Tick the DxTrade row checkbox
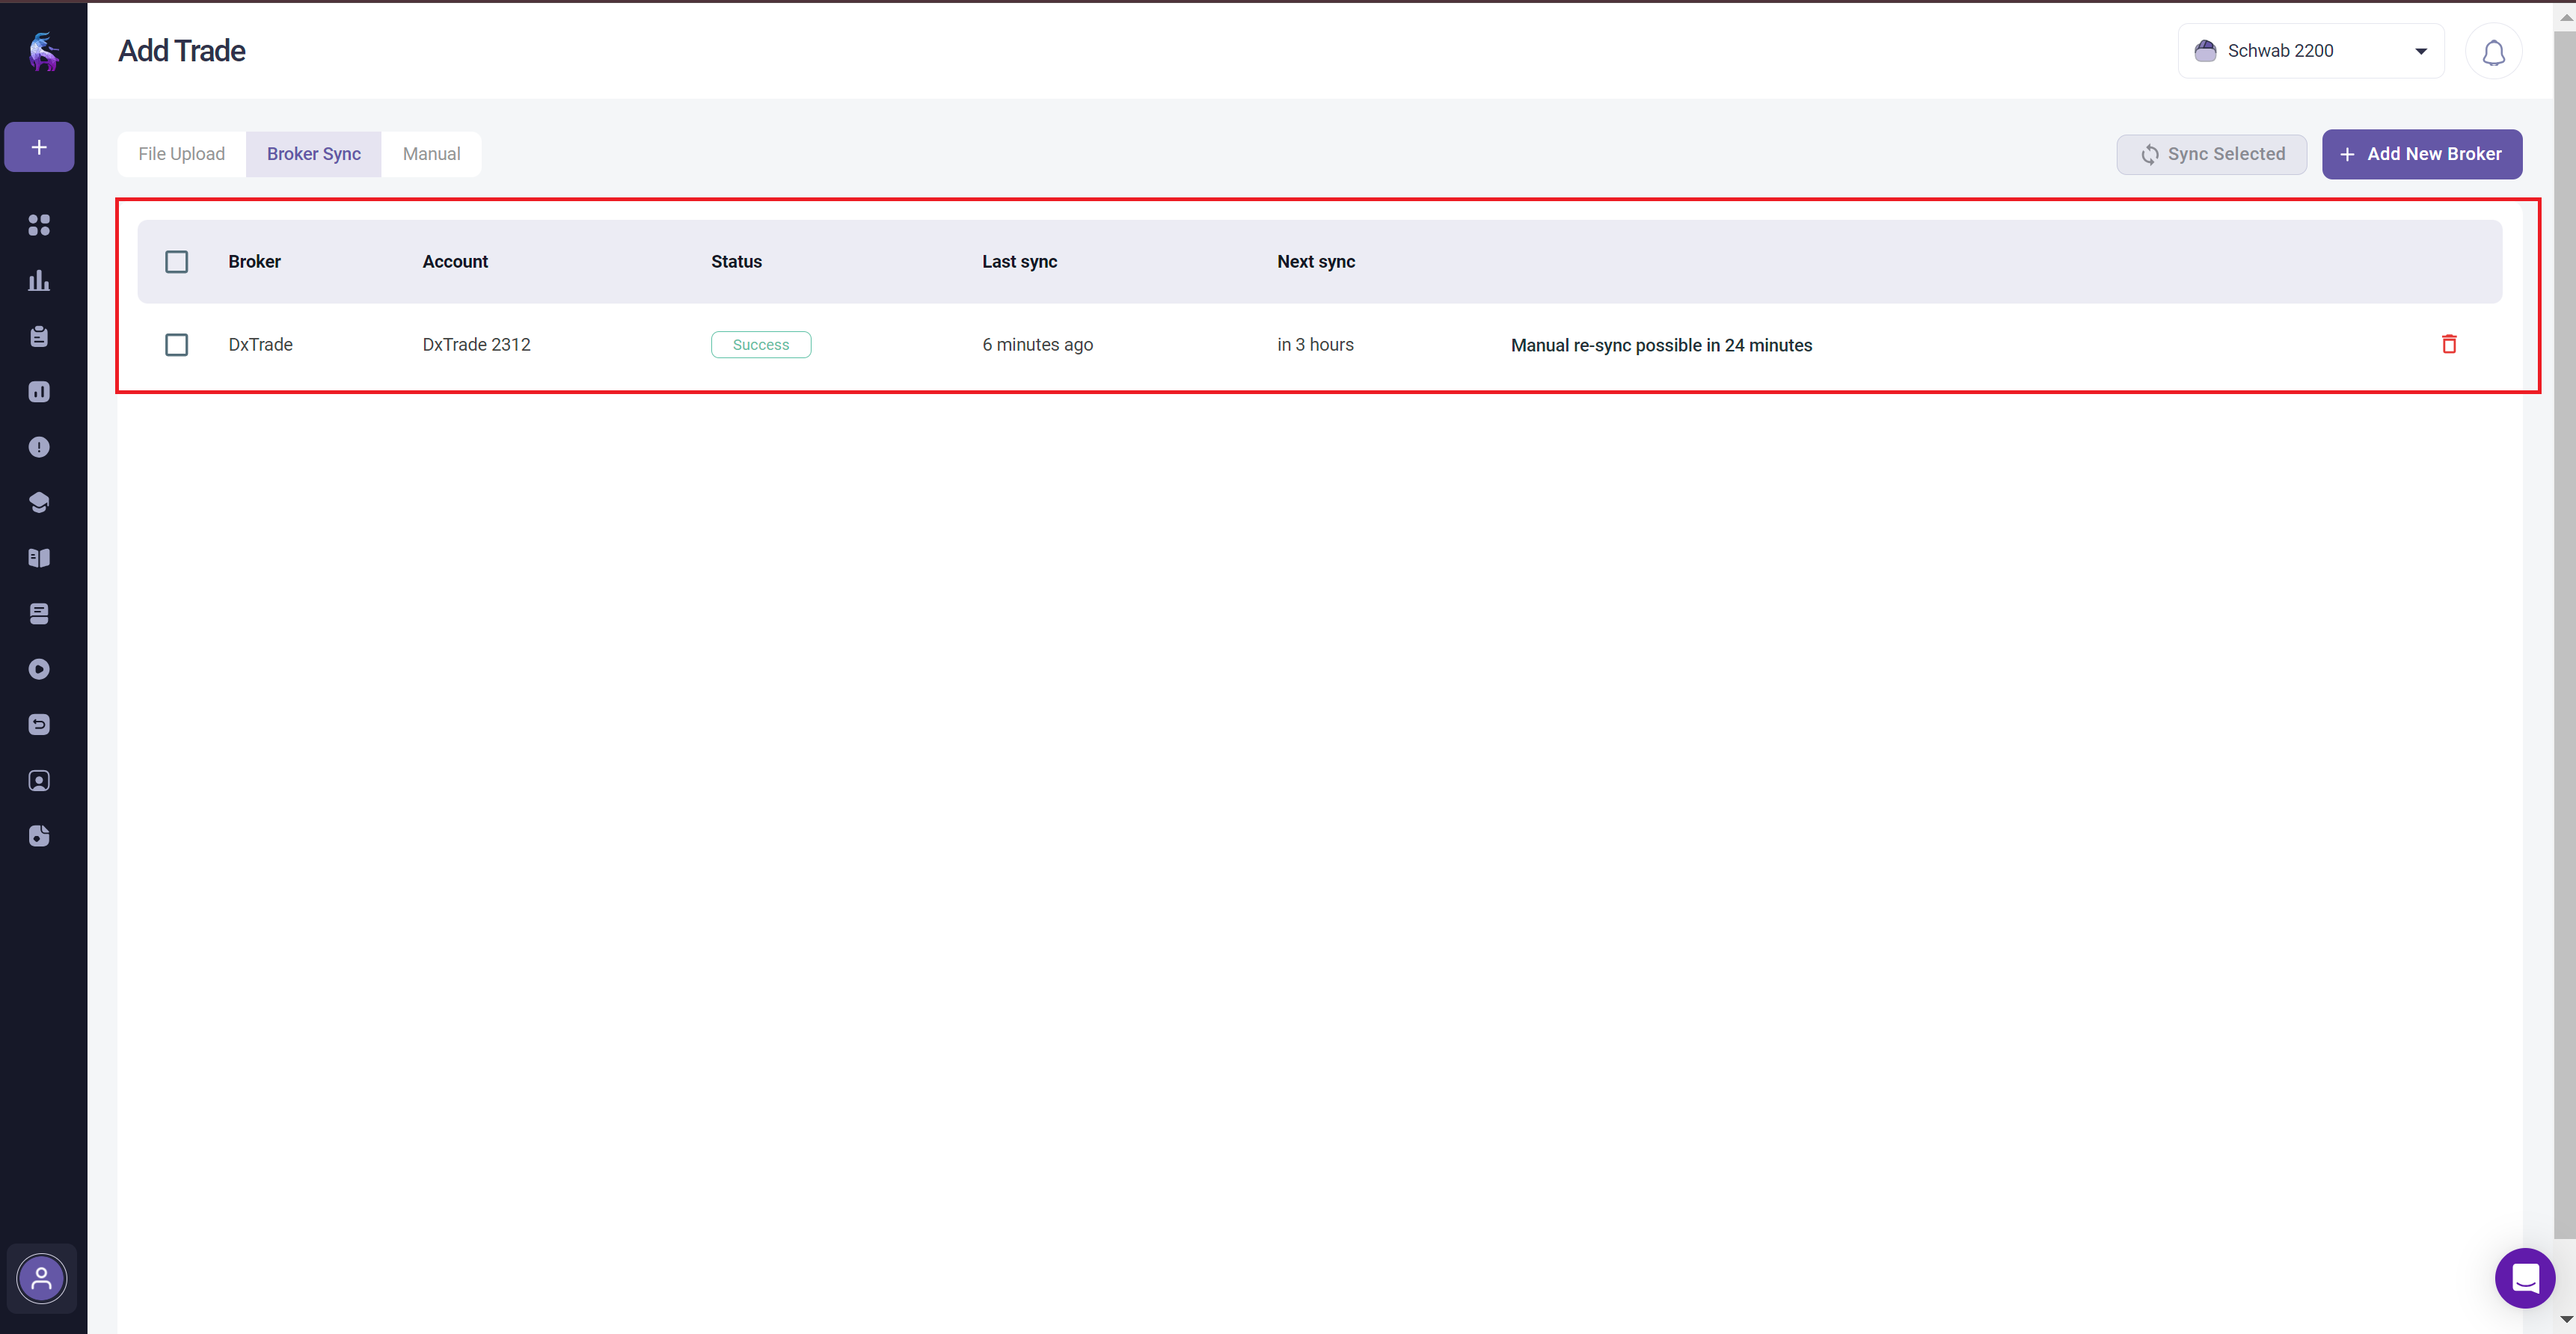Screen dimensions: 2576x1334 coord(176,345)
